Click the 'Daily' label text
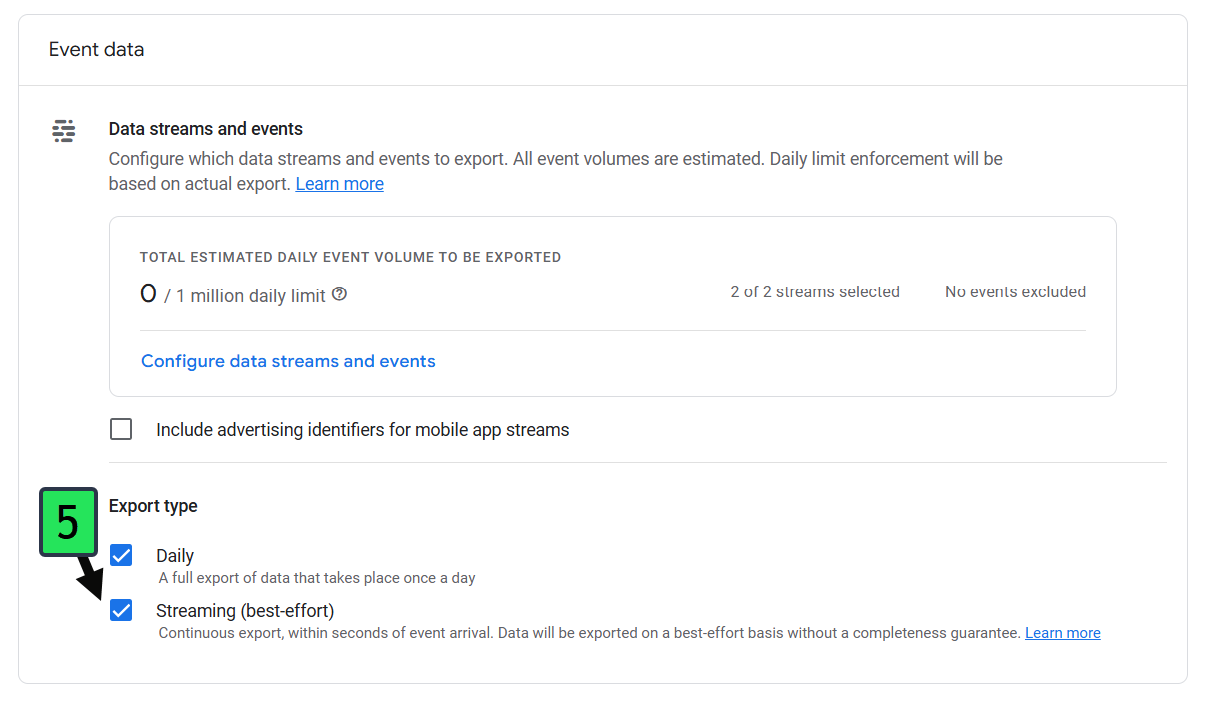Viewport: 1207px width, 701px height. [175, 556]
